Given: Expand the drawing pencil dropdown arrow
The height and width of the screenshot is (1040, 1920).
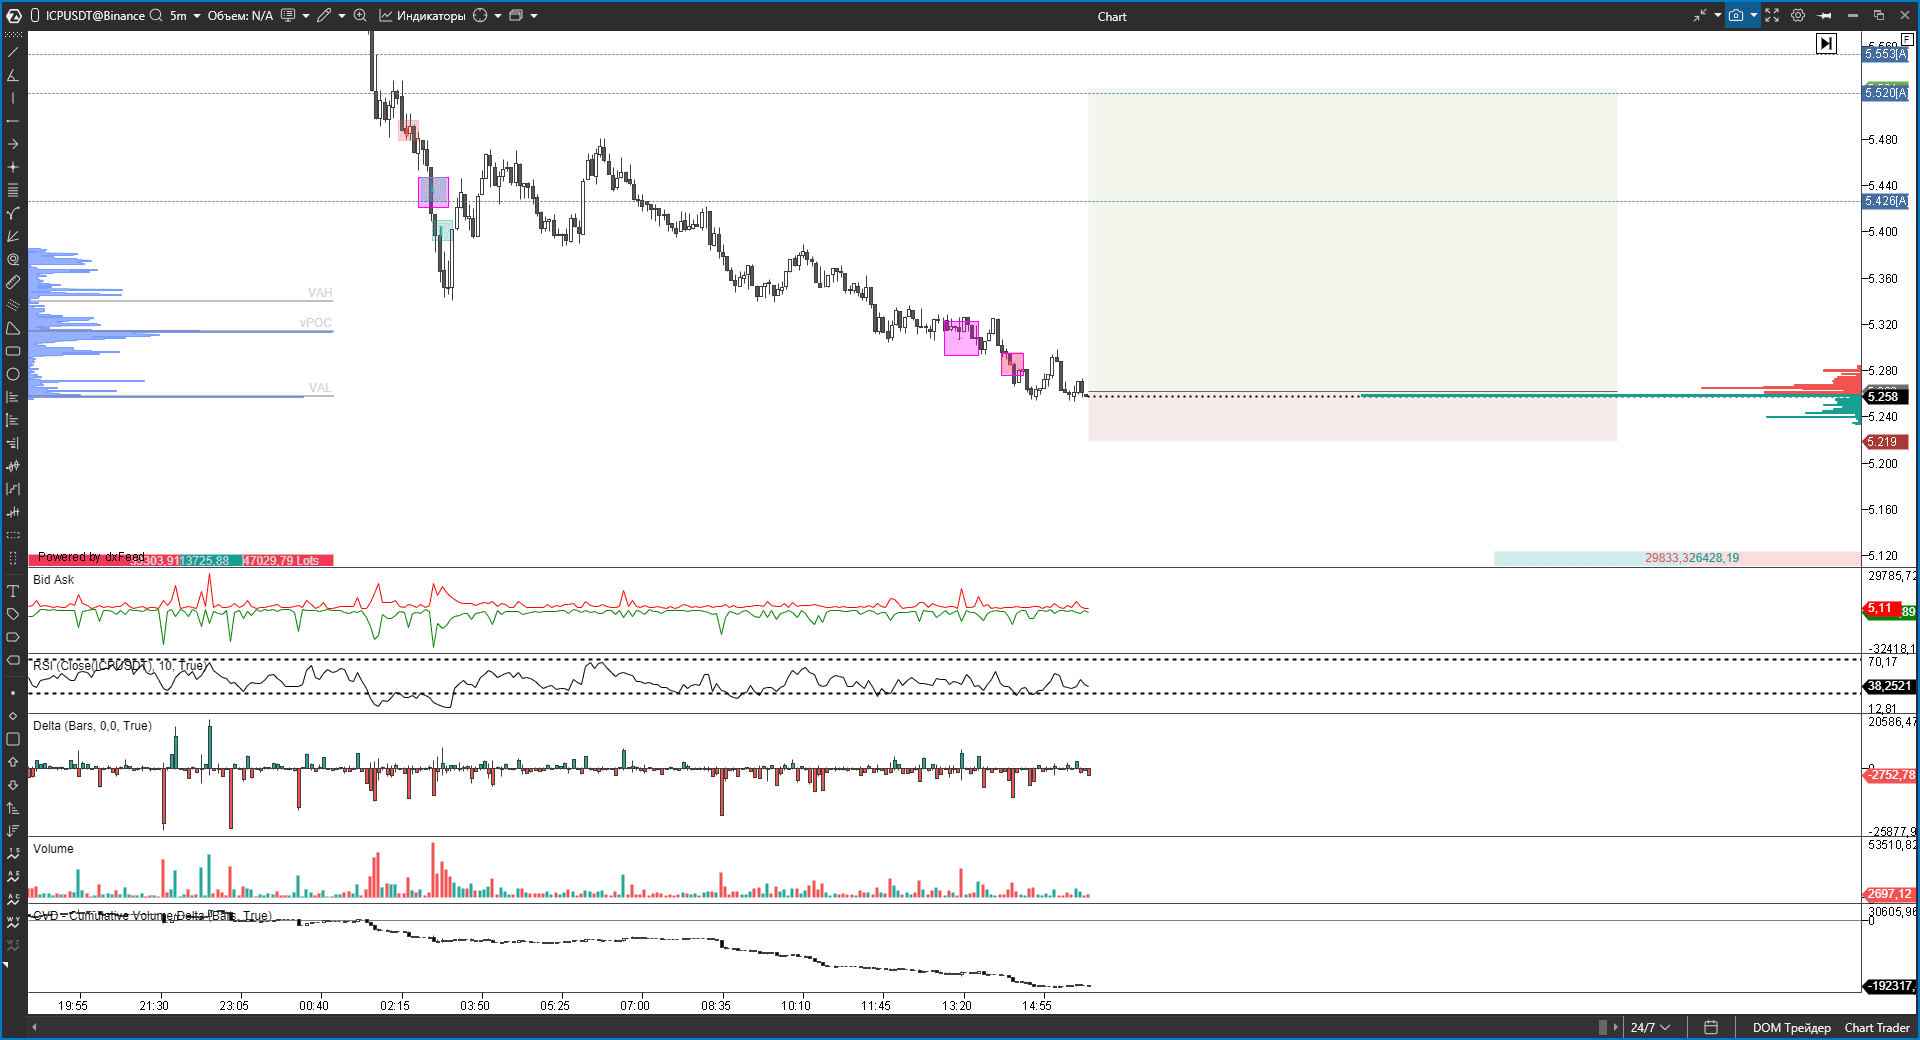Looking at the screenshot, I should tap(342, 16).
